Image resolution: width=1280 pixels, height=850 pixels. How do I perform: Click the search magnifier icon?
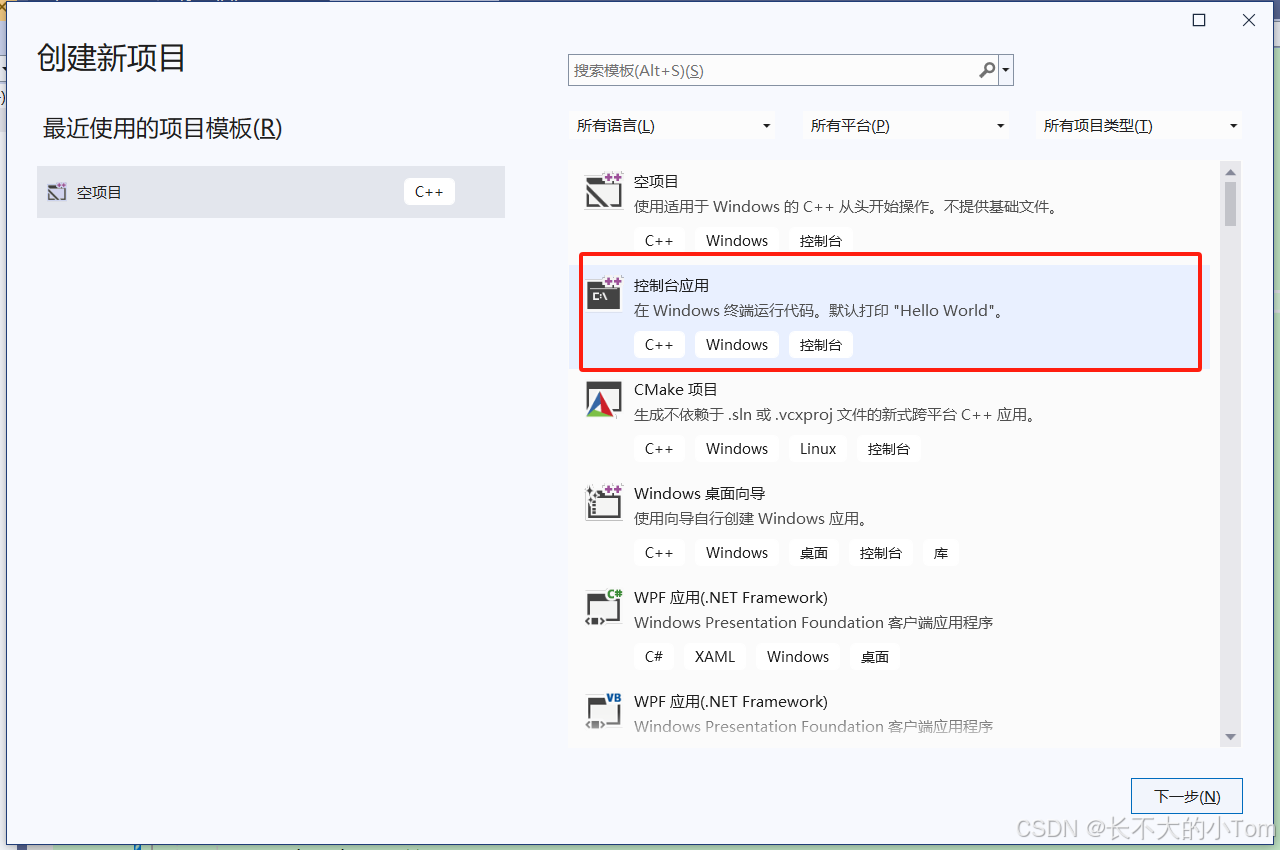point(986,70)
